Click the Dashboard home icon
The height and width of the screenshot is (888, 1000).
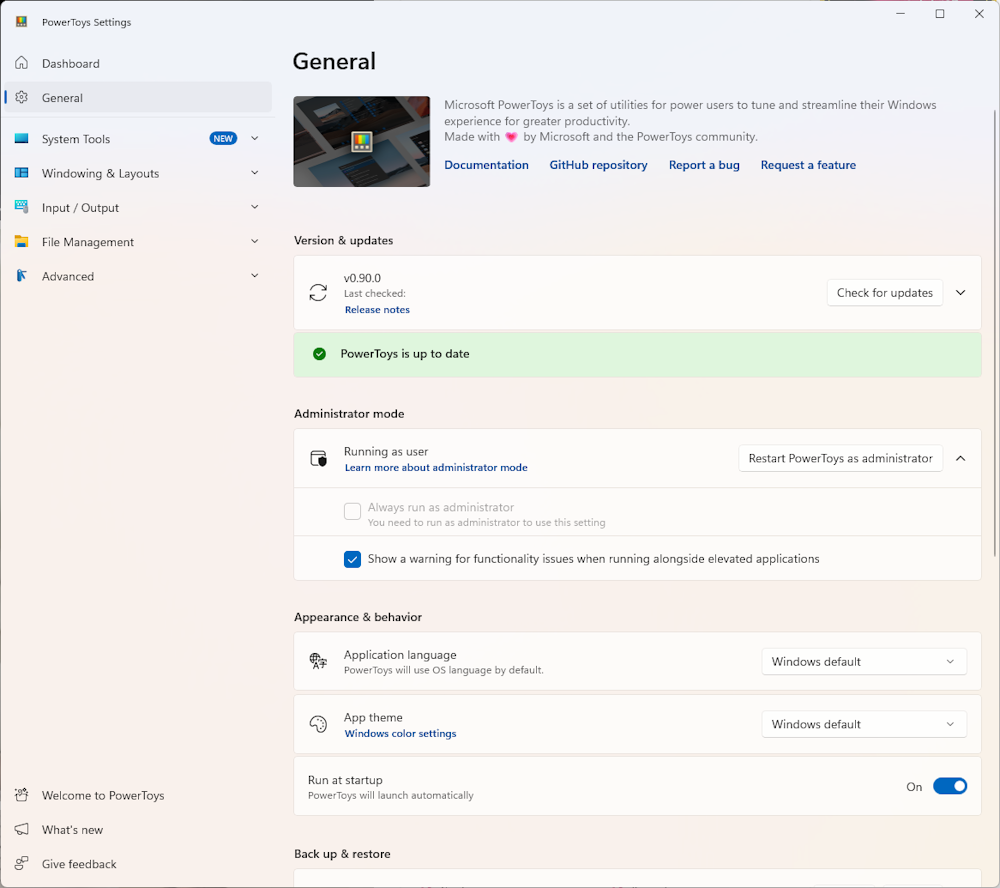(22, 63)
